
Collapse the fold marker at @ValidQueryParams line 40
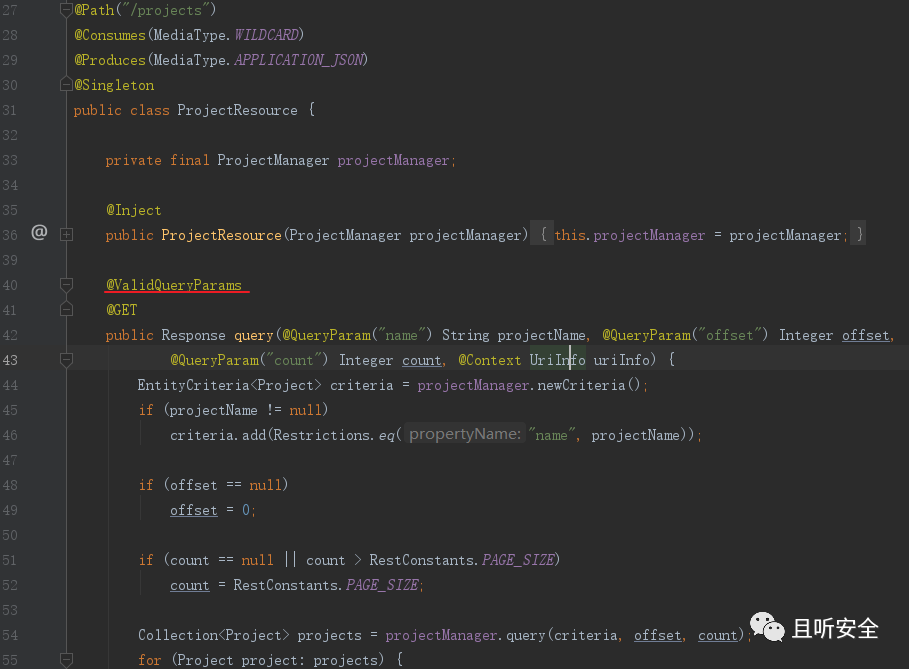tap(67, 285)
